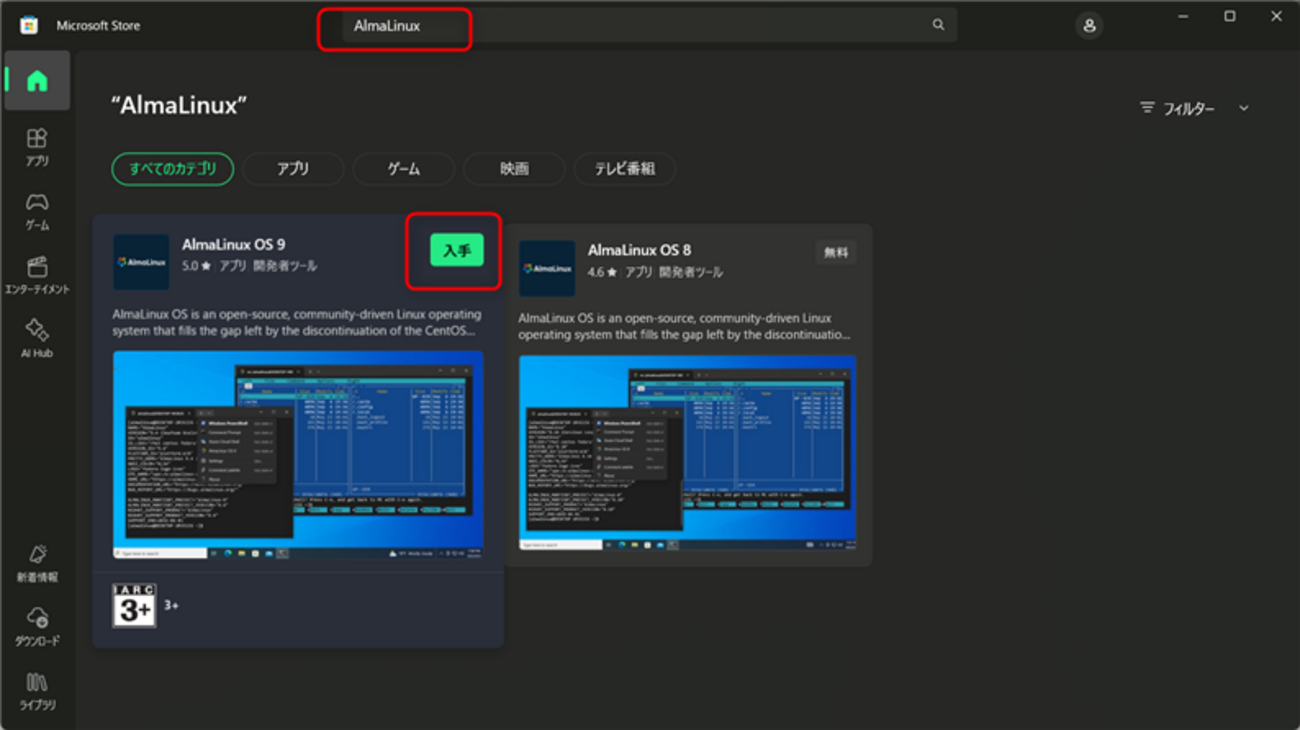Select the ゲーム category filter tab

pos(404,169)
